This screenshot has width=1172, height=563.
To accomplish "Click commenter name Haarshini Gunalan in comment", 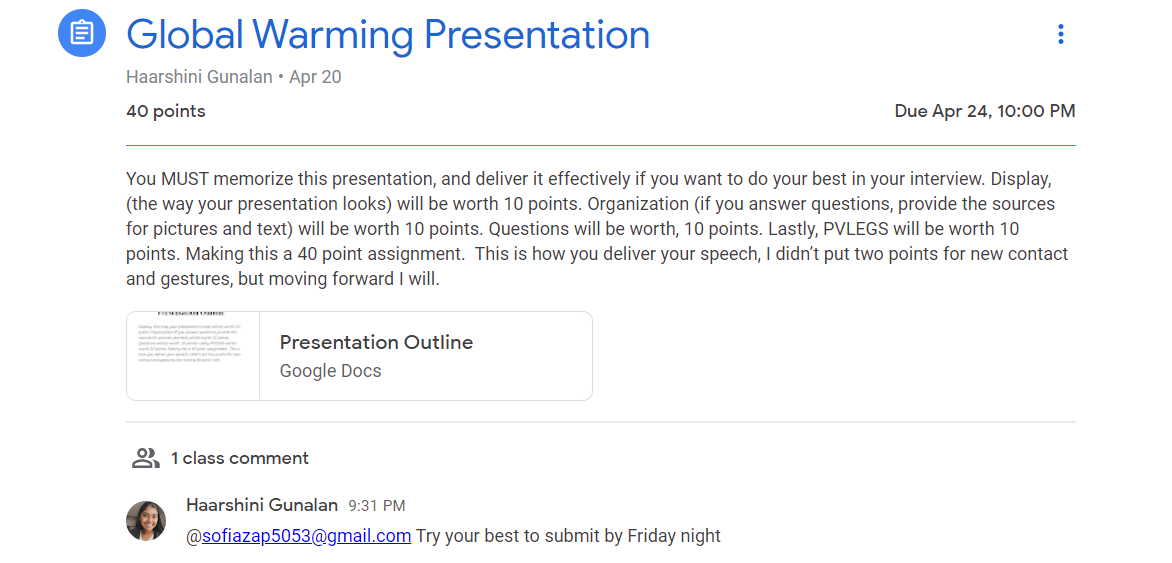I will [x=262, y=505].
